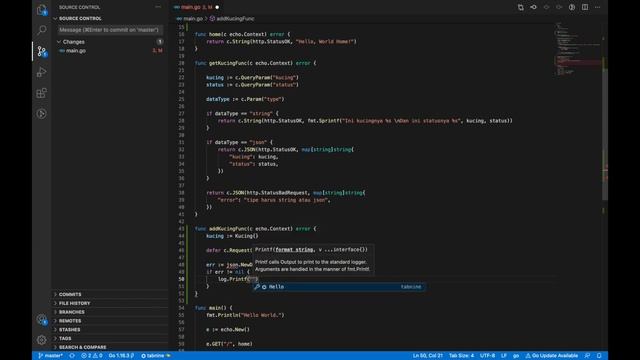Change the UTF-8 encoding
Image resolution: width=640 pixels, height=360 pixels.
(487, 356)
